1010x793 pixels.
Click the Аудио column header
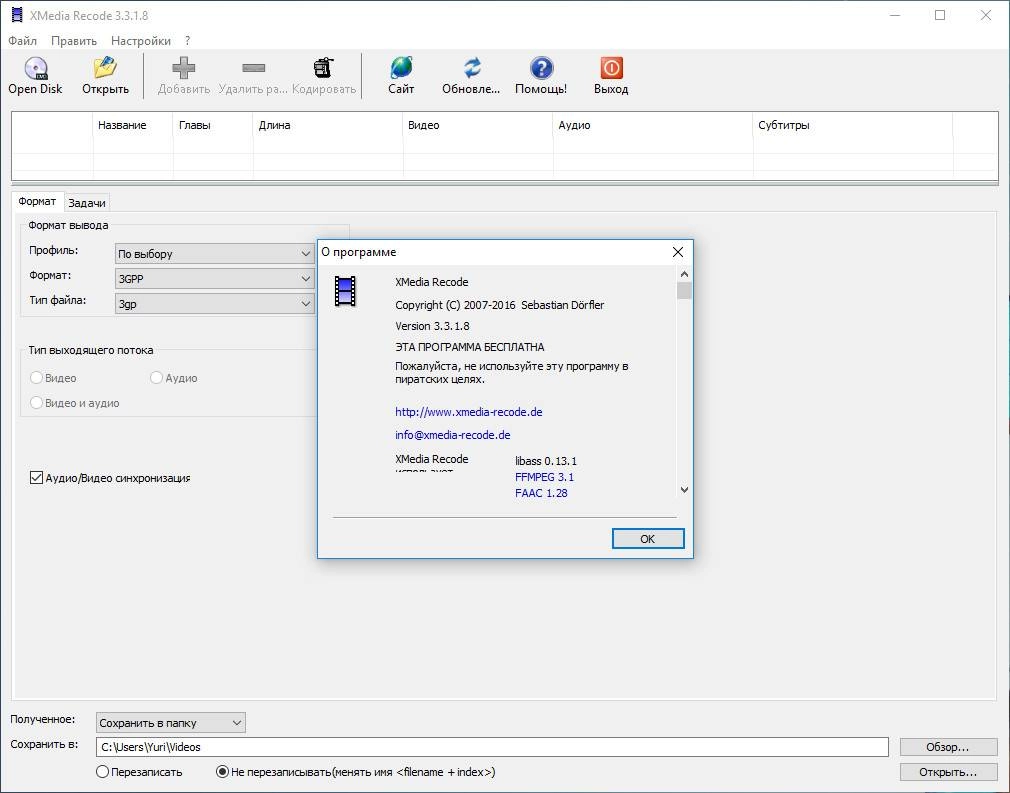pos(653,125)
